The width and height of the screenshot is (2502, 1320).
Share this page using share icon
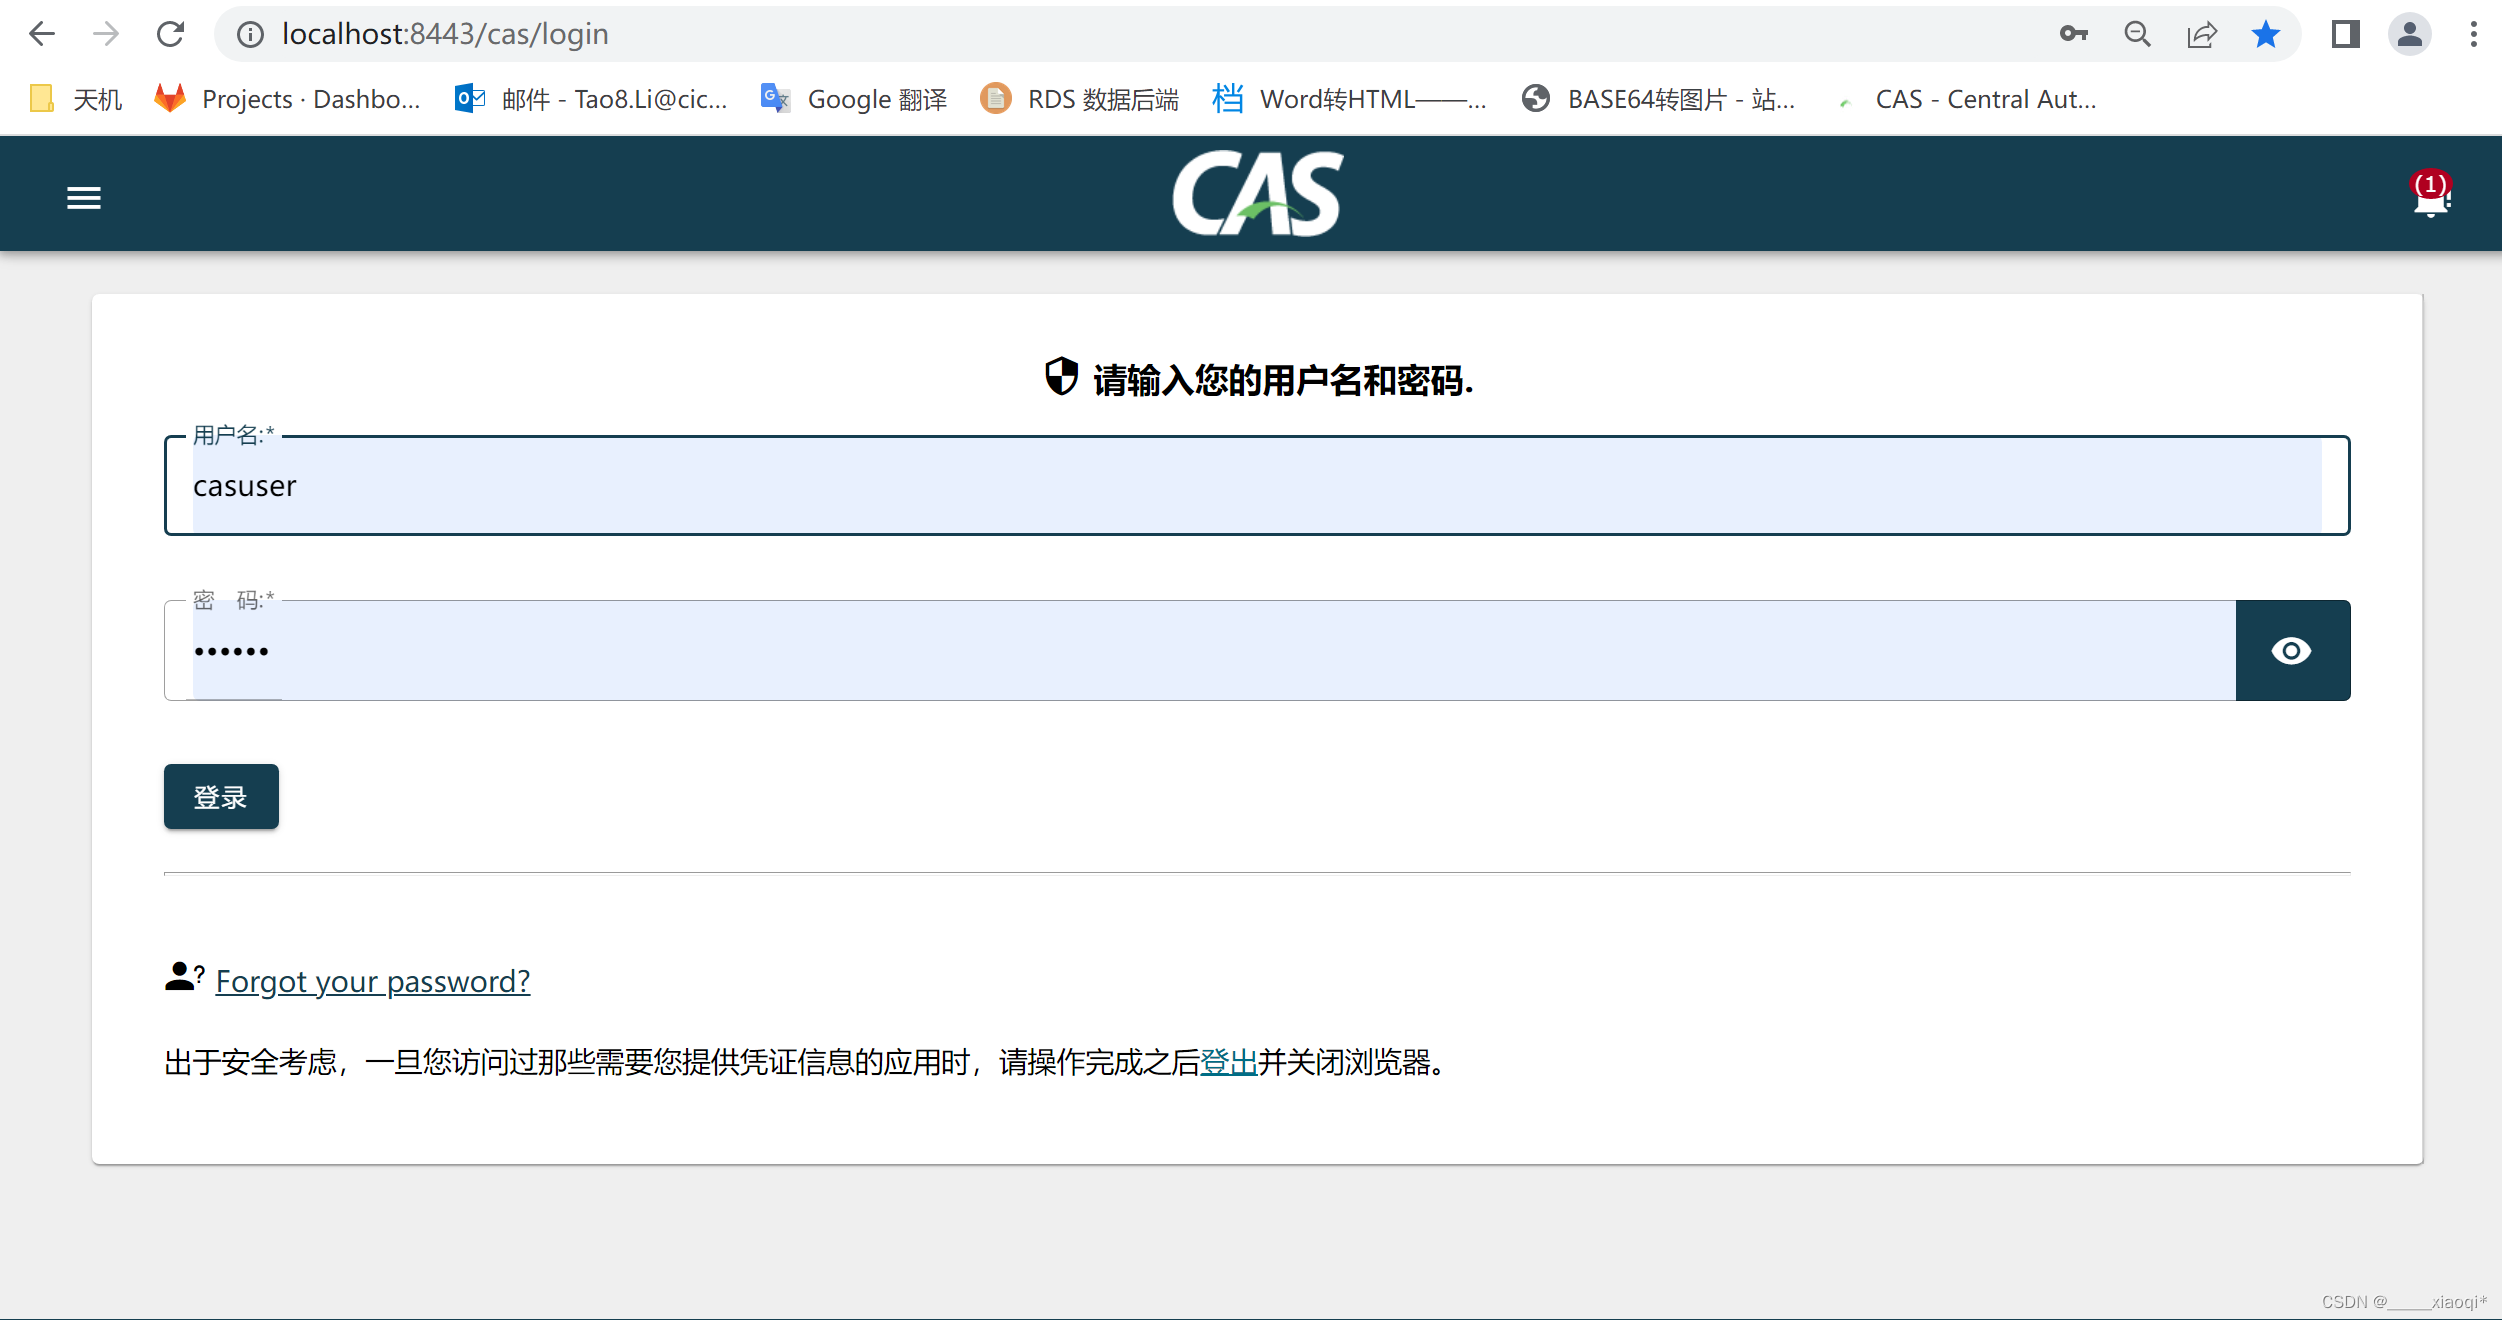2202,34
